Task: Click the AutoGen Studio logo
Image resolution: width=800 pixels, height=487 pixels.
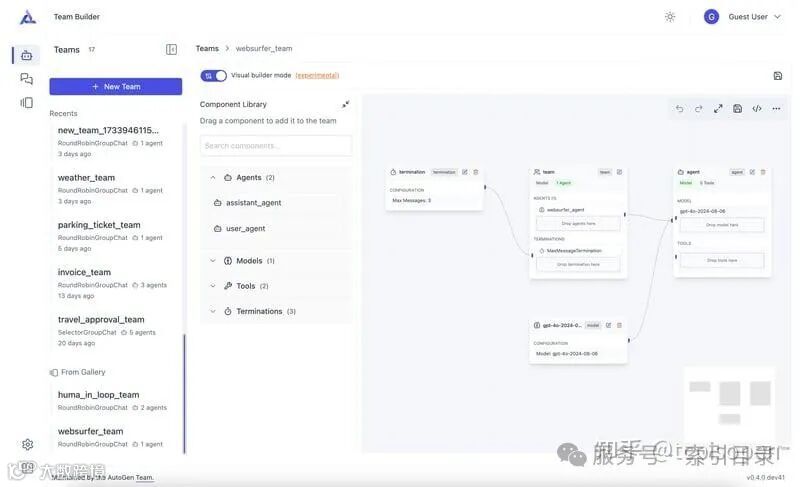Action: click(28, 17)
